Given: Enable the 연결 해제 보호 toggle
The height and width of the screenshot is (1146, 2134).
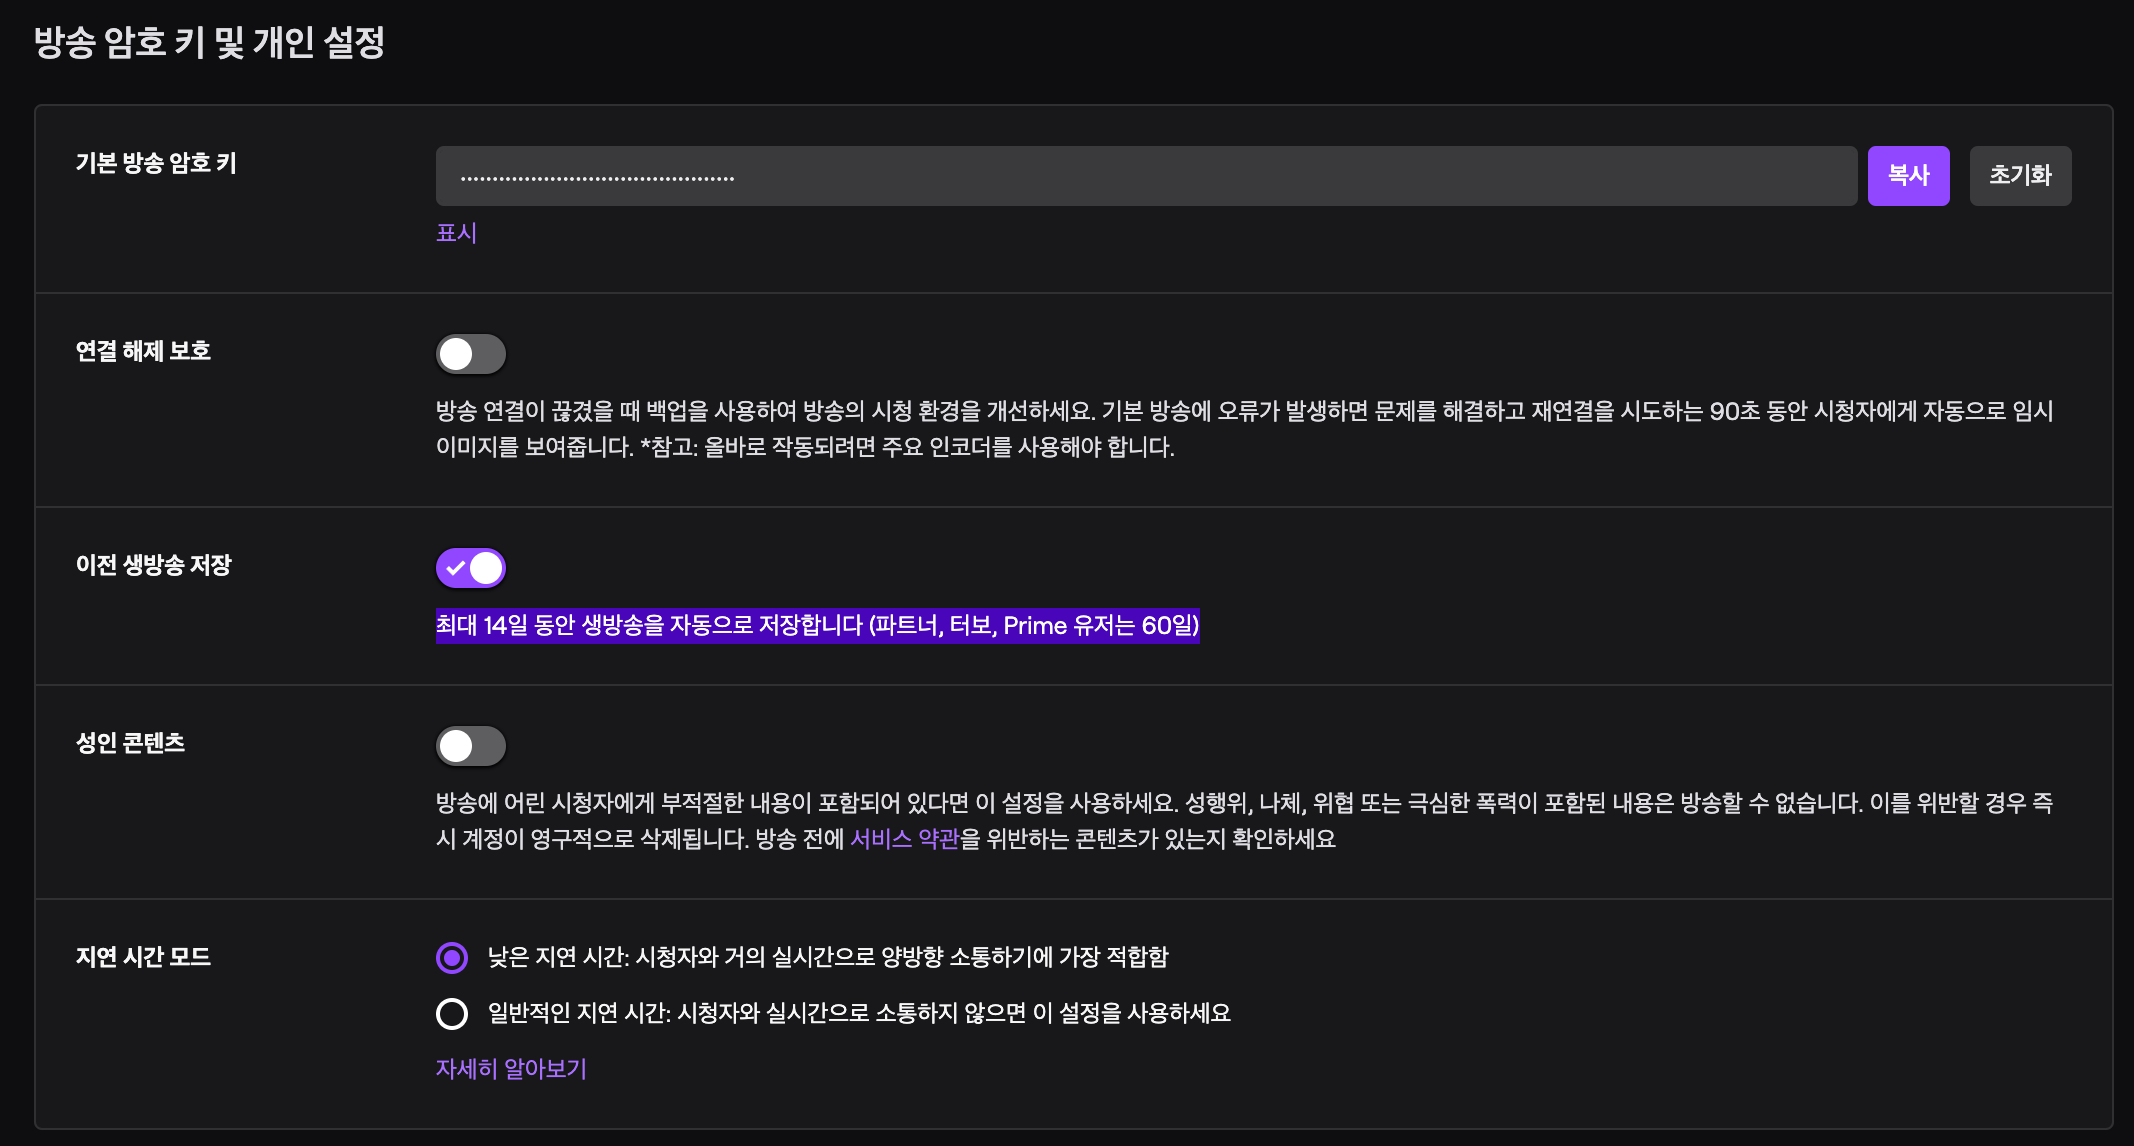Looking at the screenshot, I should click(x=471, y=354).
